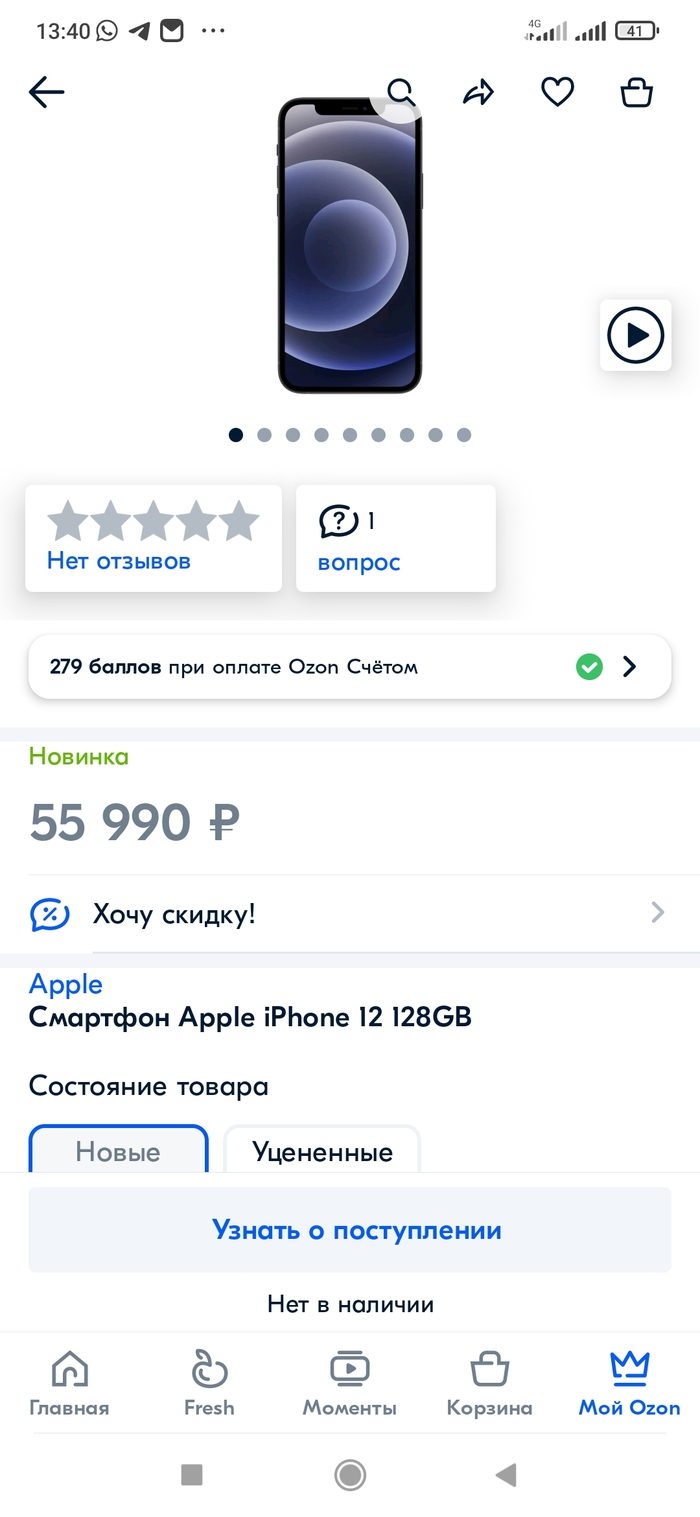Expand Ozon Счёт points banner chevron
700x1517 pixels.
coord(630,667)
